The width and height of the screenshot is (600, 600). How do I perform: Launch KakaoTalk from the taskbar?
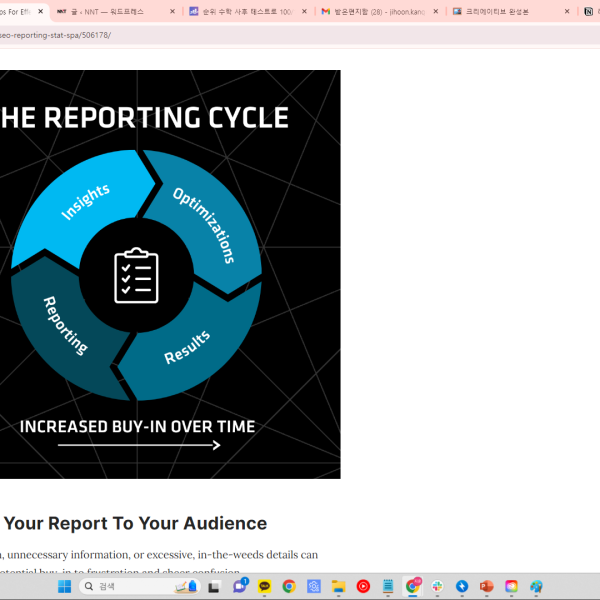[264, 586]
